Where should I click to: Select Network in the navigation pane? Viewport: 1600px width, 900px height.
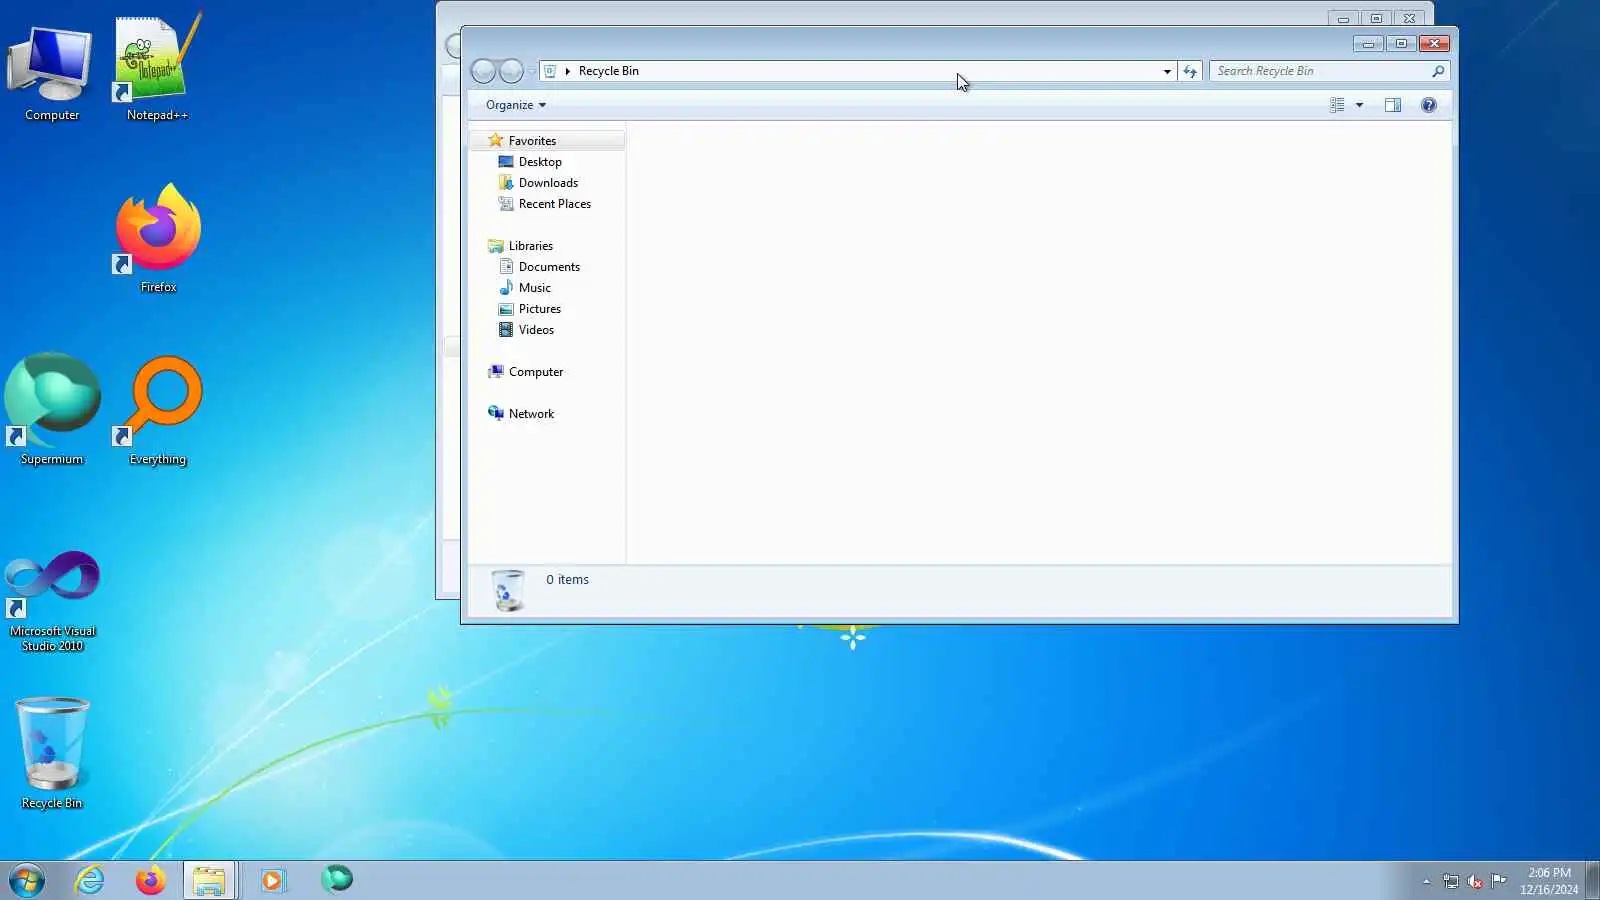(531, 414)
